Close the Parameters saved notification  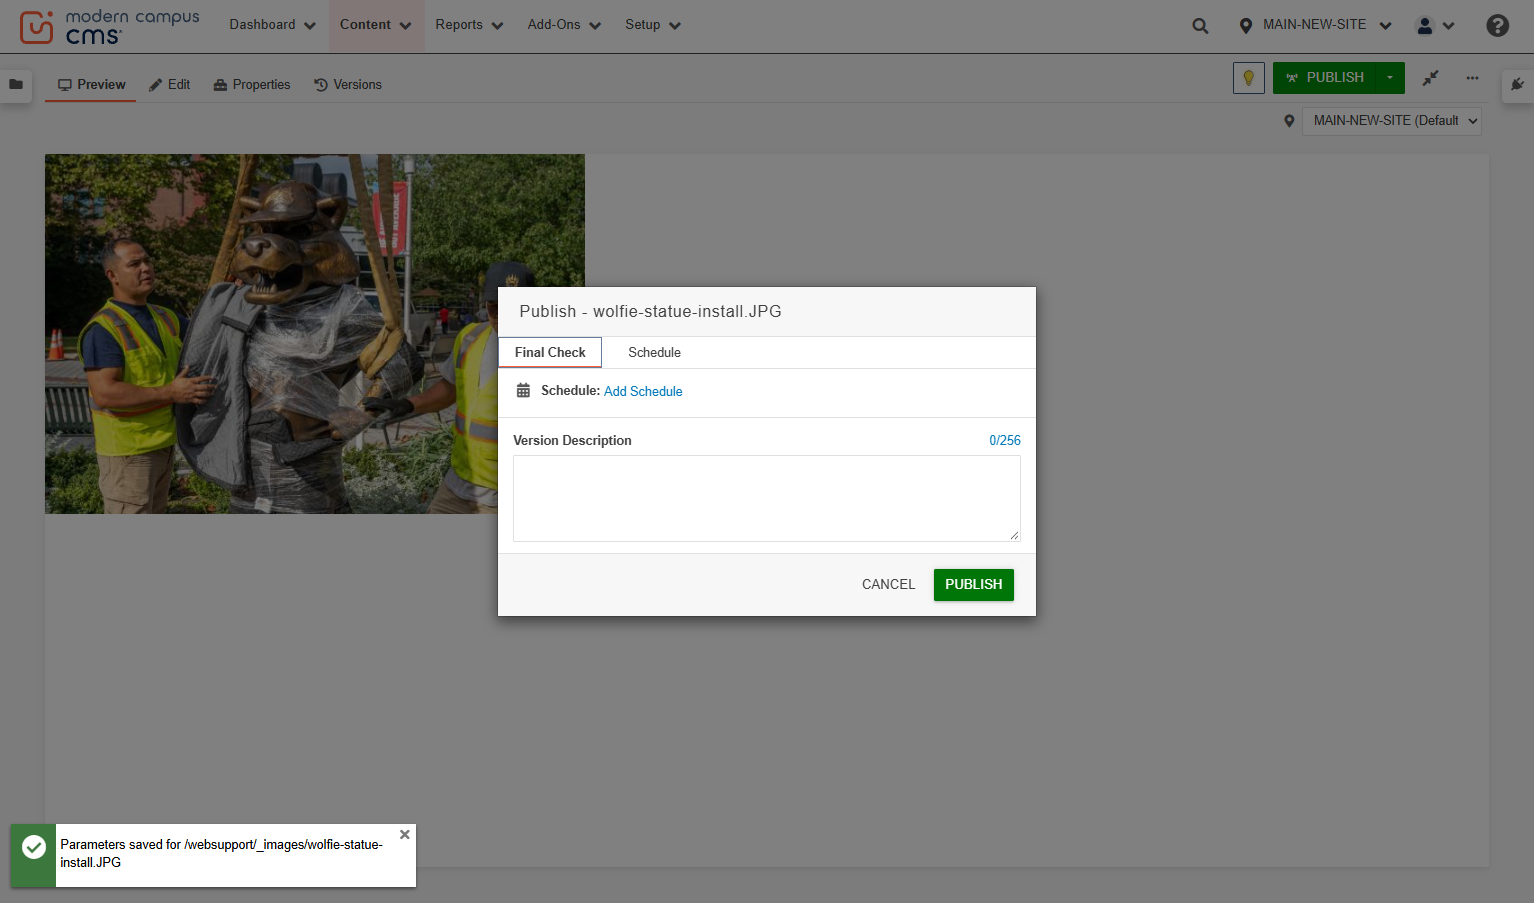[x=405, y=835]
